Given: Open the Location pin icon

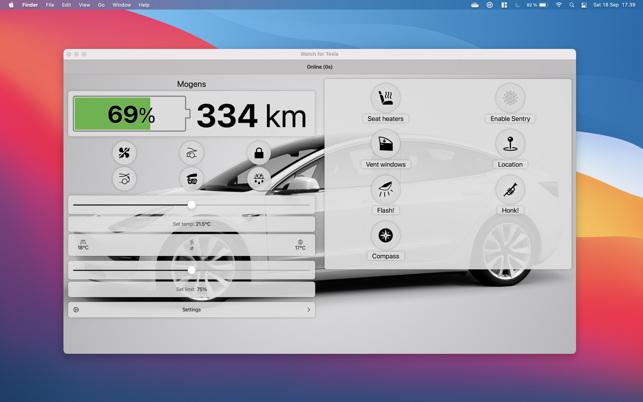Looking at the screenshot, I should [510, 144].
